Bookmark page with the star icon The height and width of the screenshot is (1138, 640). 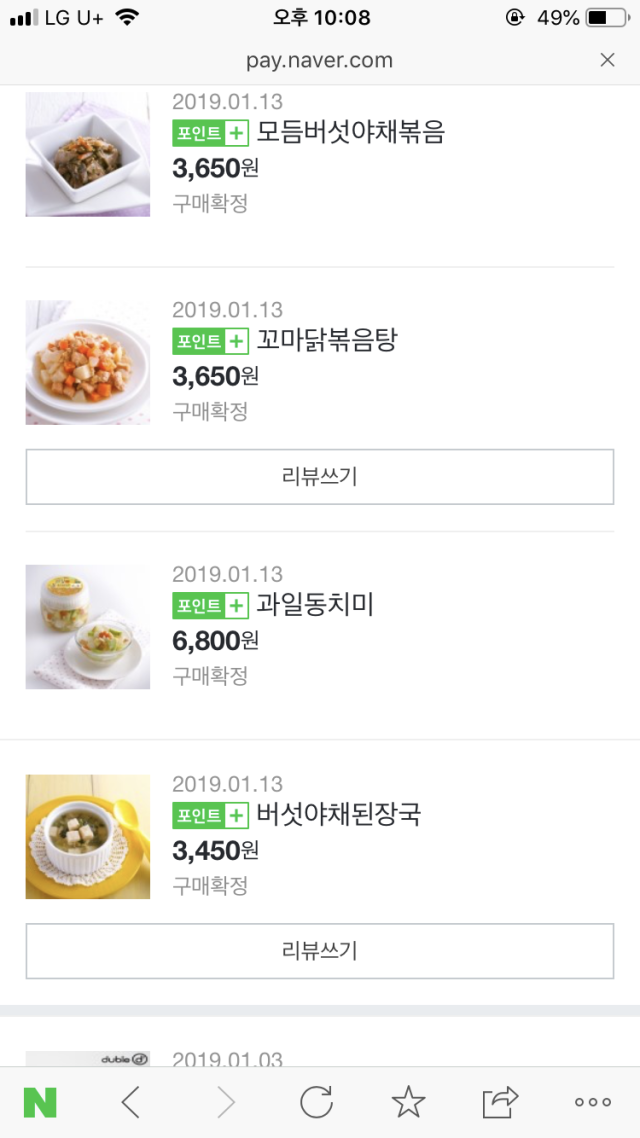pos(408,1103)
